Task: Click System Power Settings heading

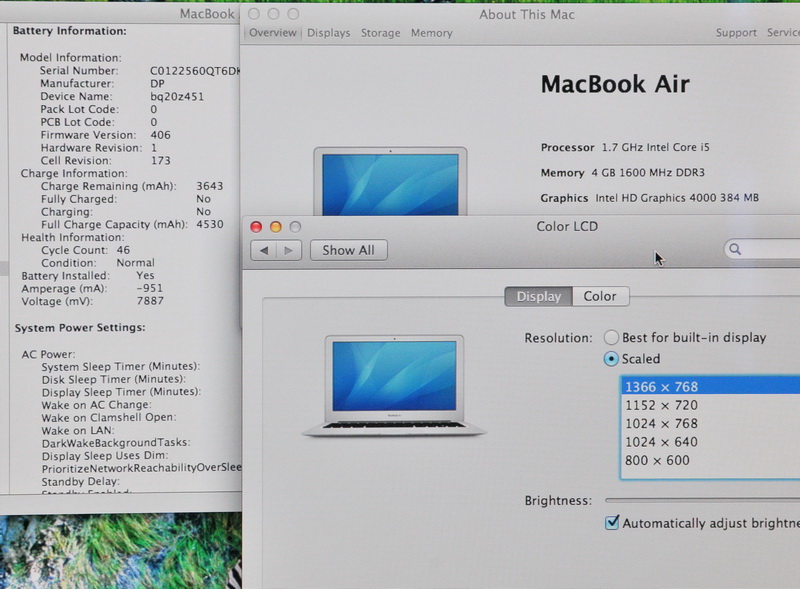Action: click(80, 328)
